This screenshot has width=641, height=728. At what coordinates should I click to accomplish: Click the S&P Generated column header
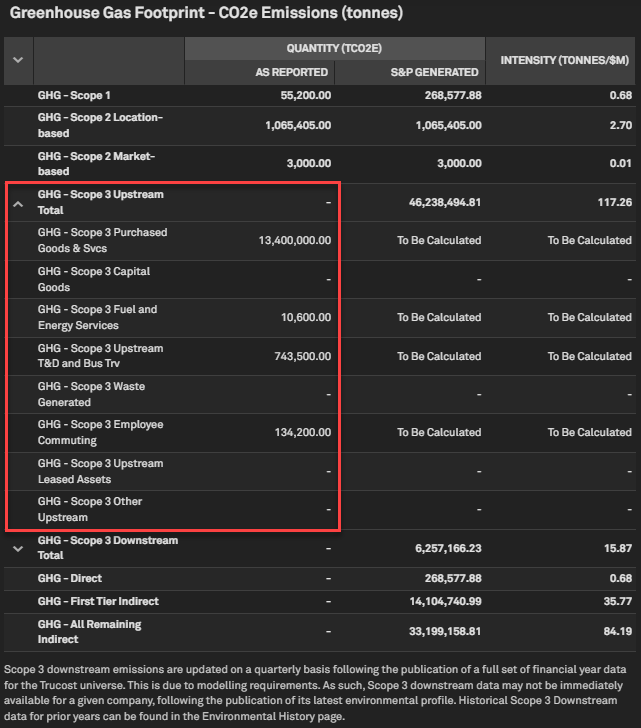[437, 72]
